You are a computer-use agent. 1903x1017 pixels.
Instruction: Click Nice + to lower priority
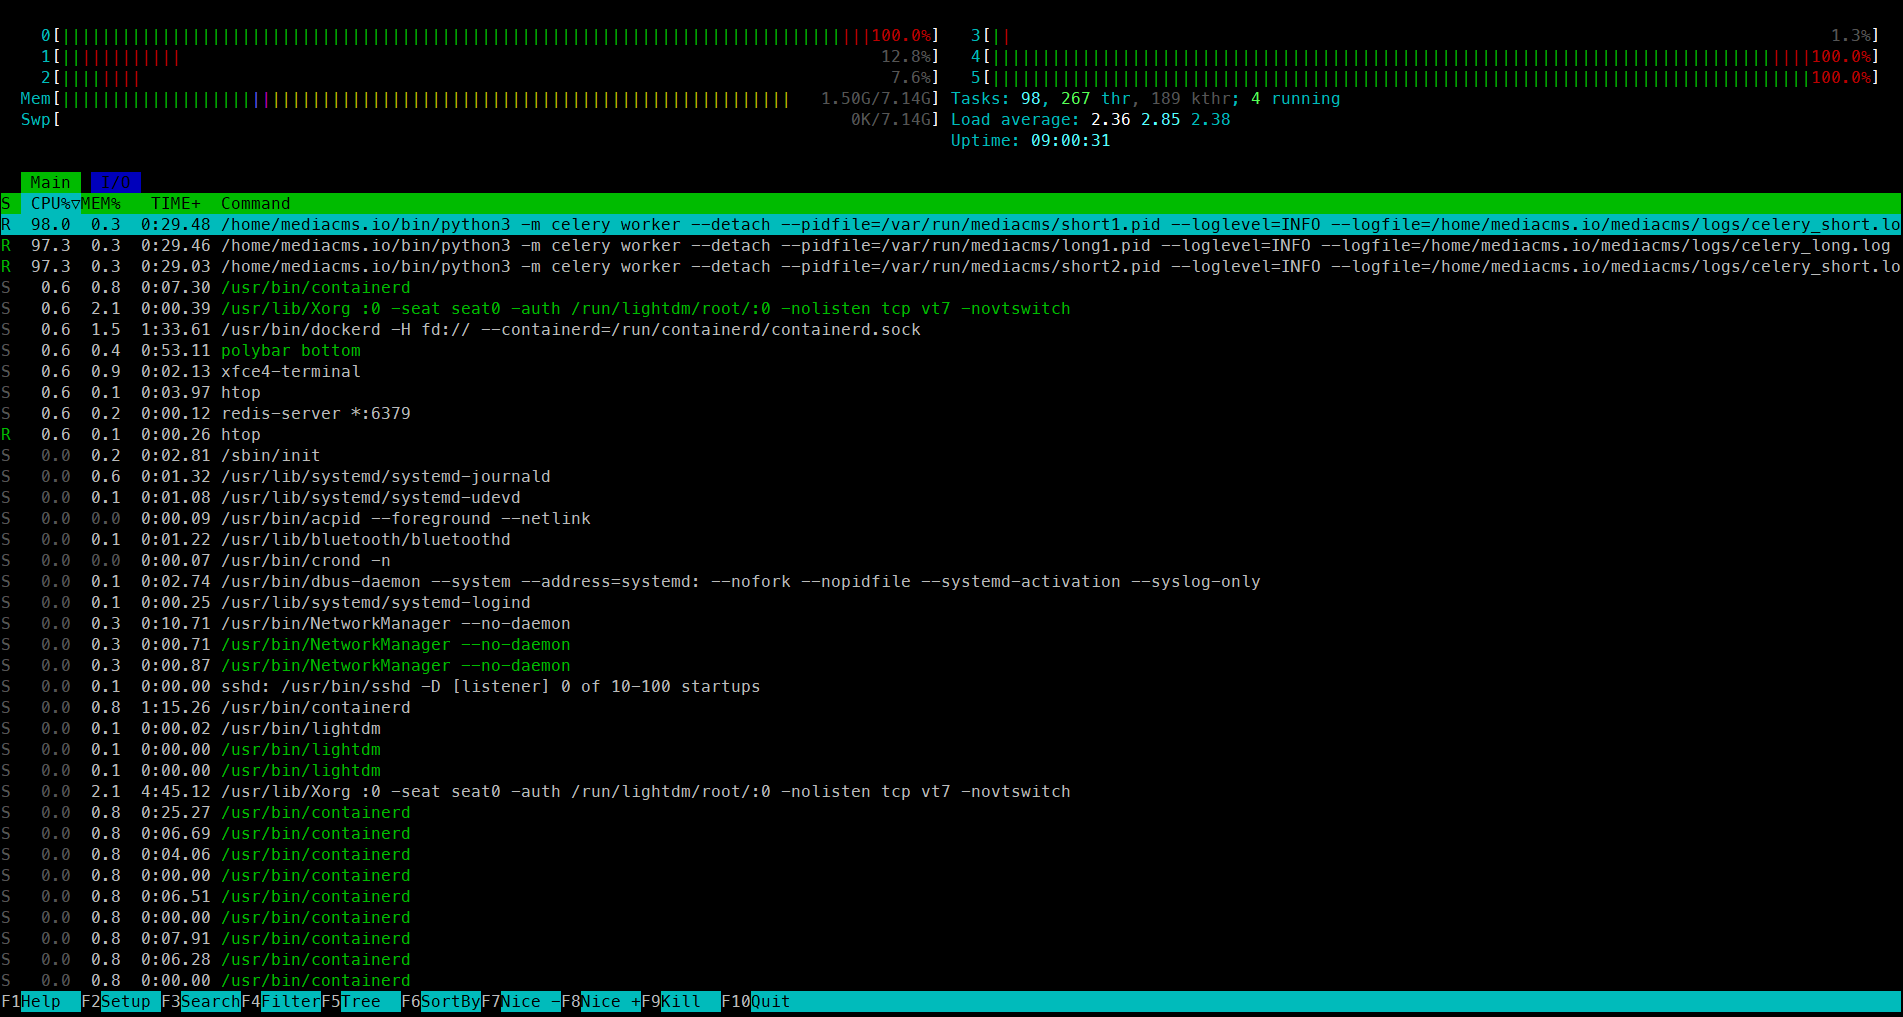pos(602,1001)
